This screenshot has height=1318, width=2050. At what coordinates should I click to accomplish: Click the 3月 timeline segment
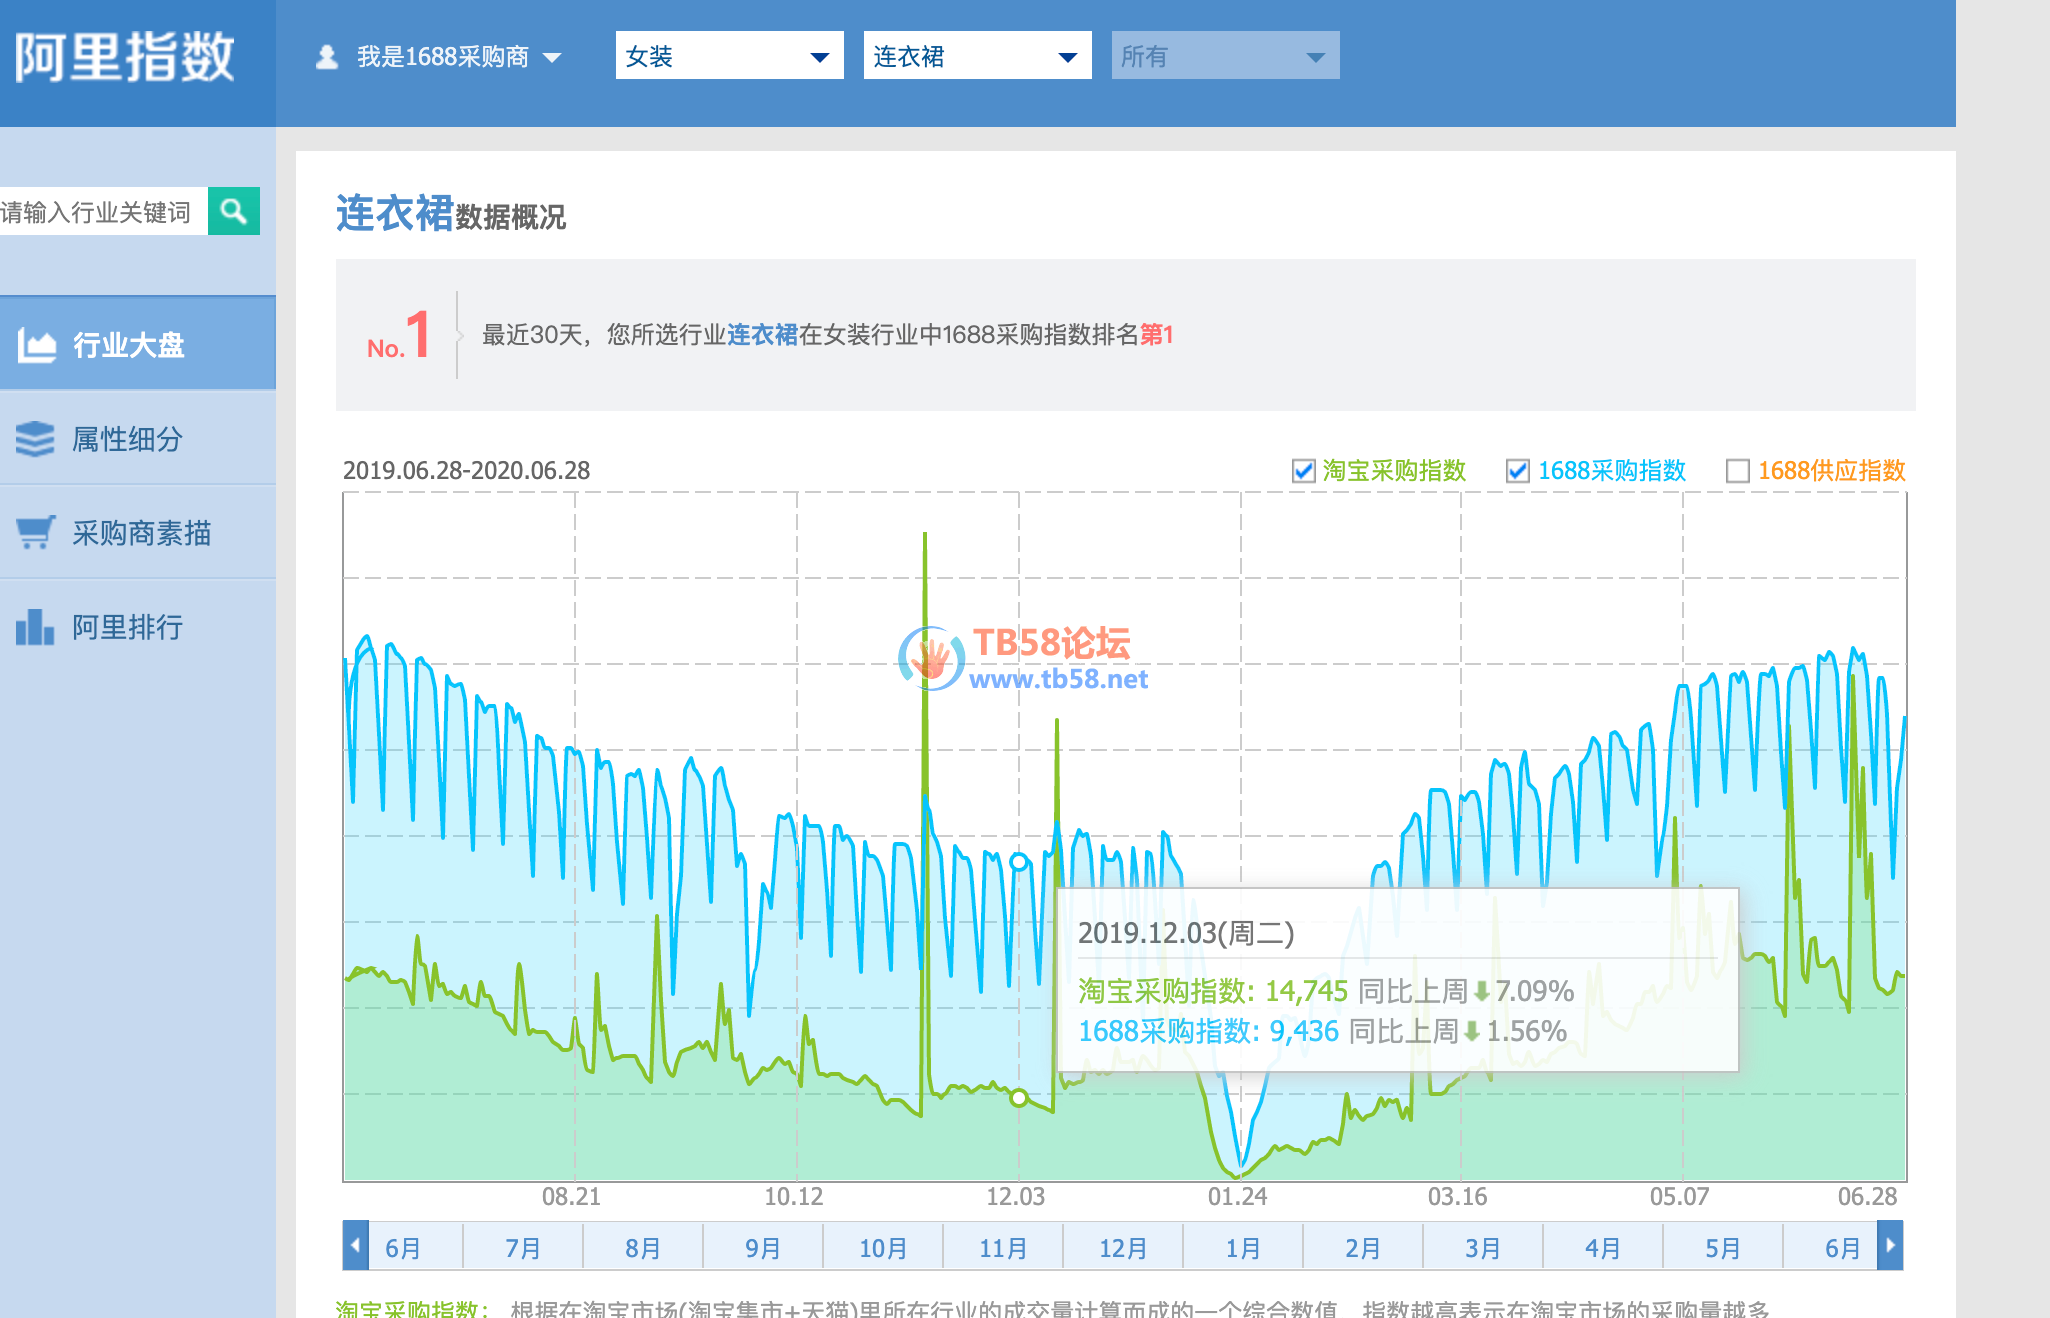1483,1248
